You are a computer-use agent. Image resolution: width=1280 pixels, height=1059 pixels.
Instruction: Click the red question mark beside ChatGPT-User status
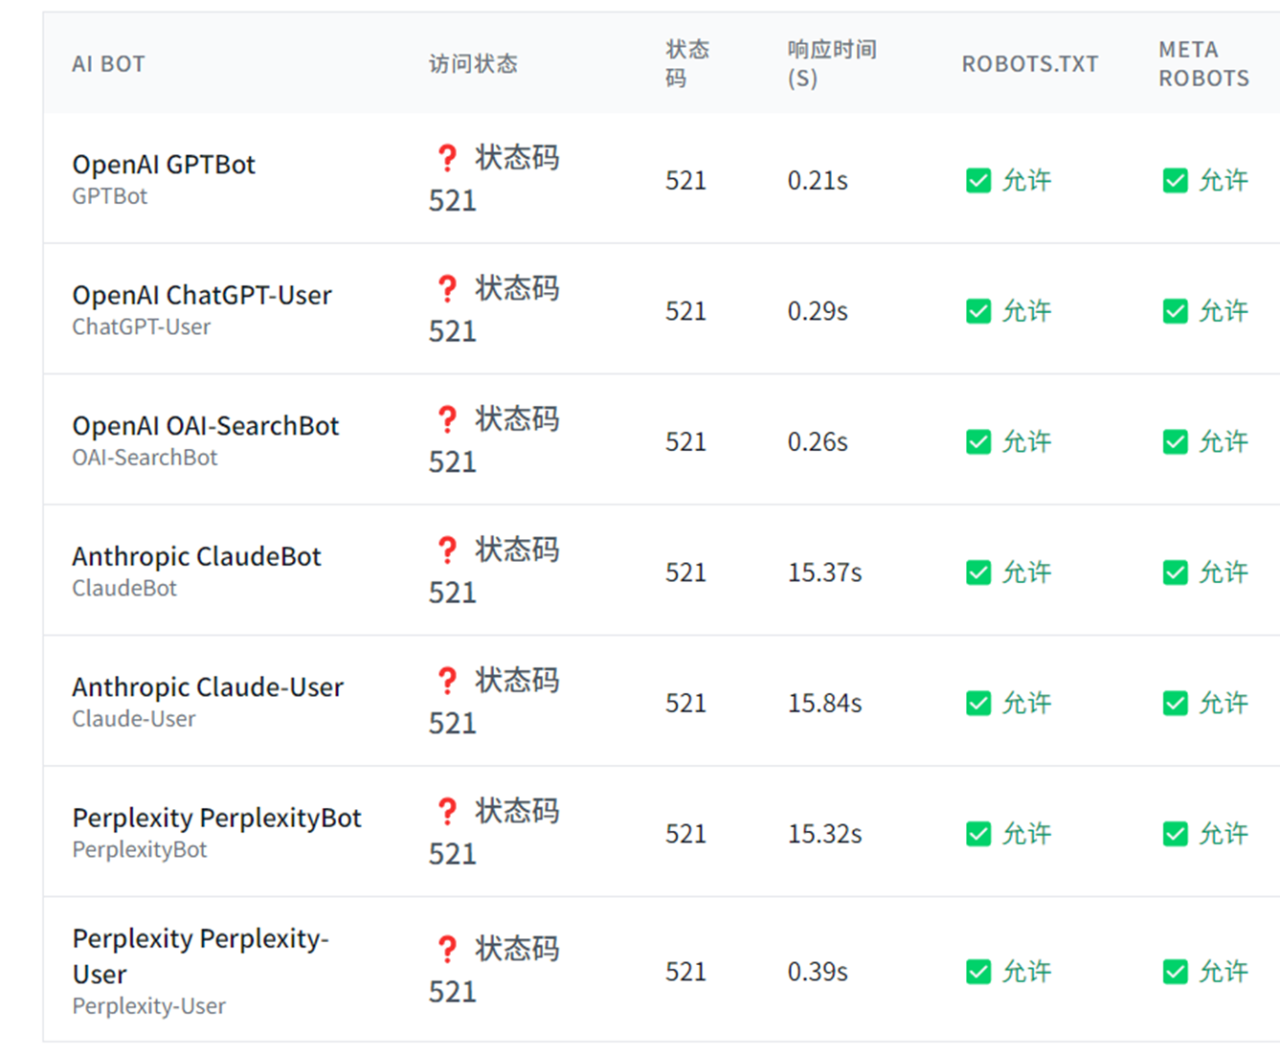pos(447,289)
